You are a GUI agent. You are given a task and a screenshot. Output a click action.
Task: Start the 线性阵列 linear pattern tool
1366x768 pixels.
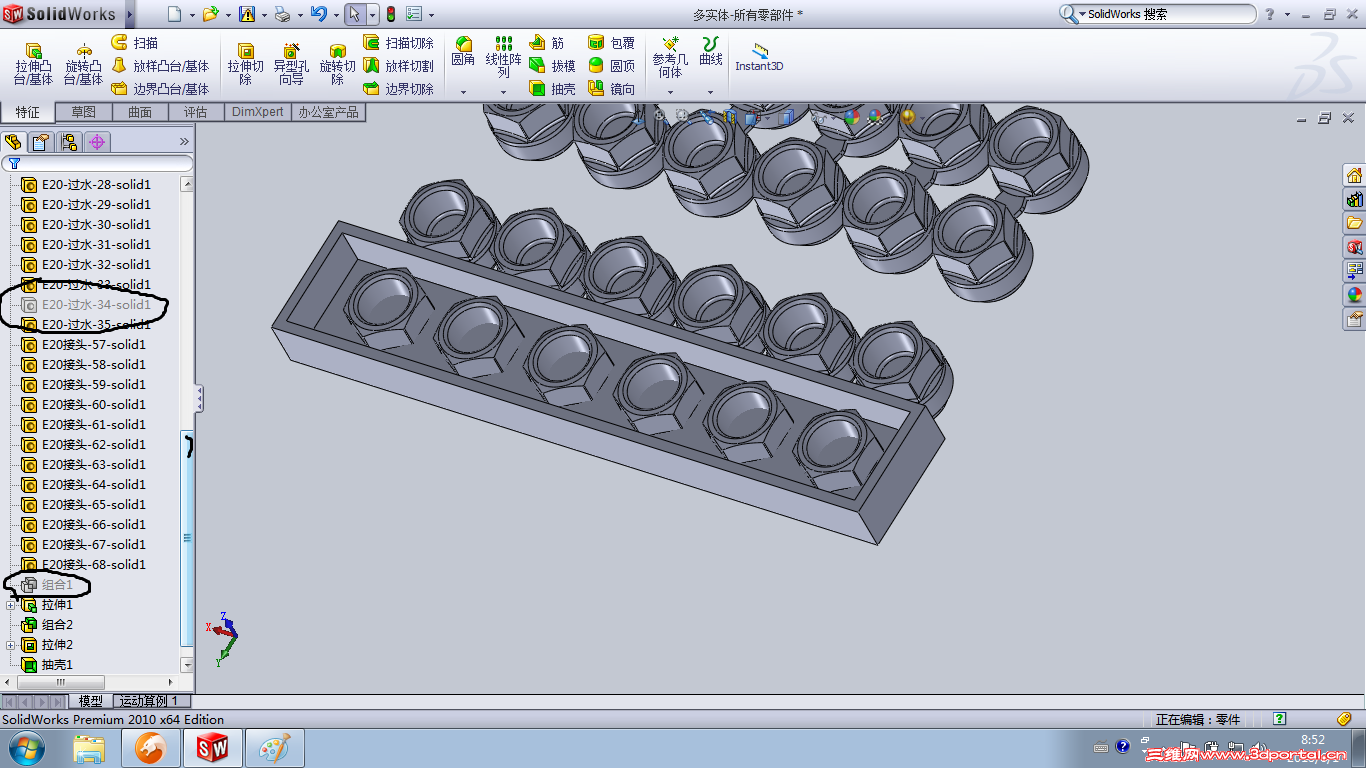504,57
